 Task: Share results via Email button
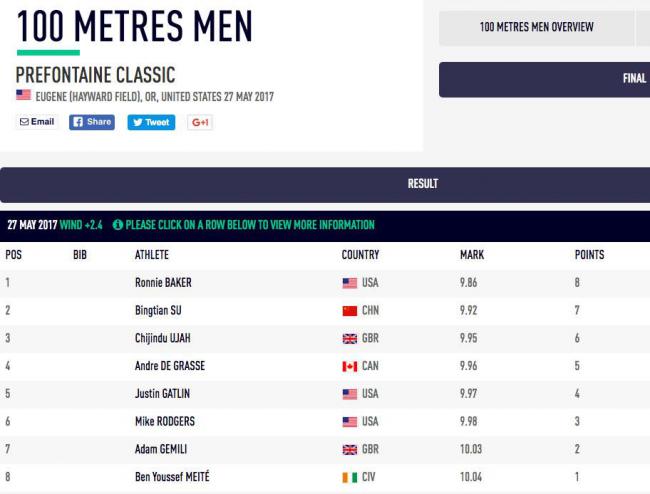pos(37,122)
